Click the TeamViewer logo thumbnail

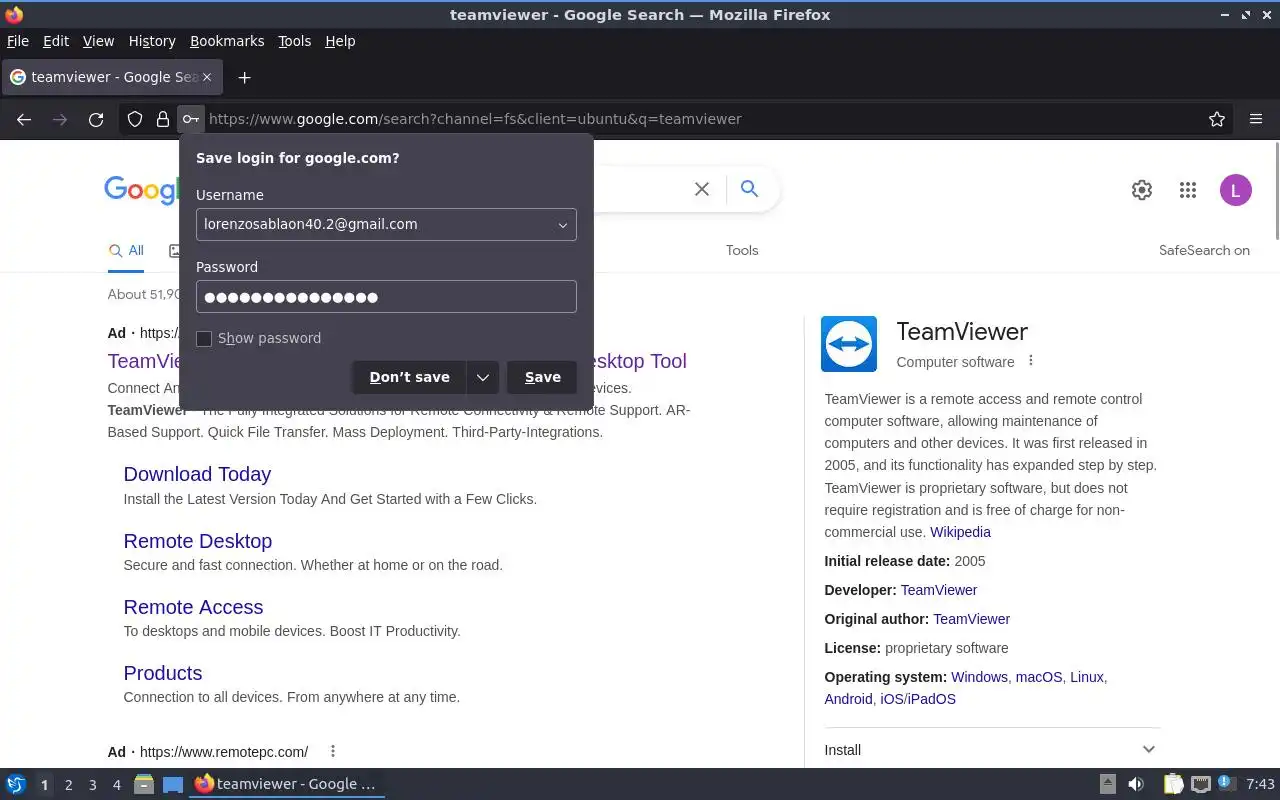tap(849, 344)
